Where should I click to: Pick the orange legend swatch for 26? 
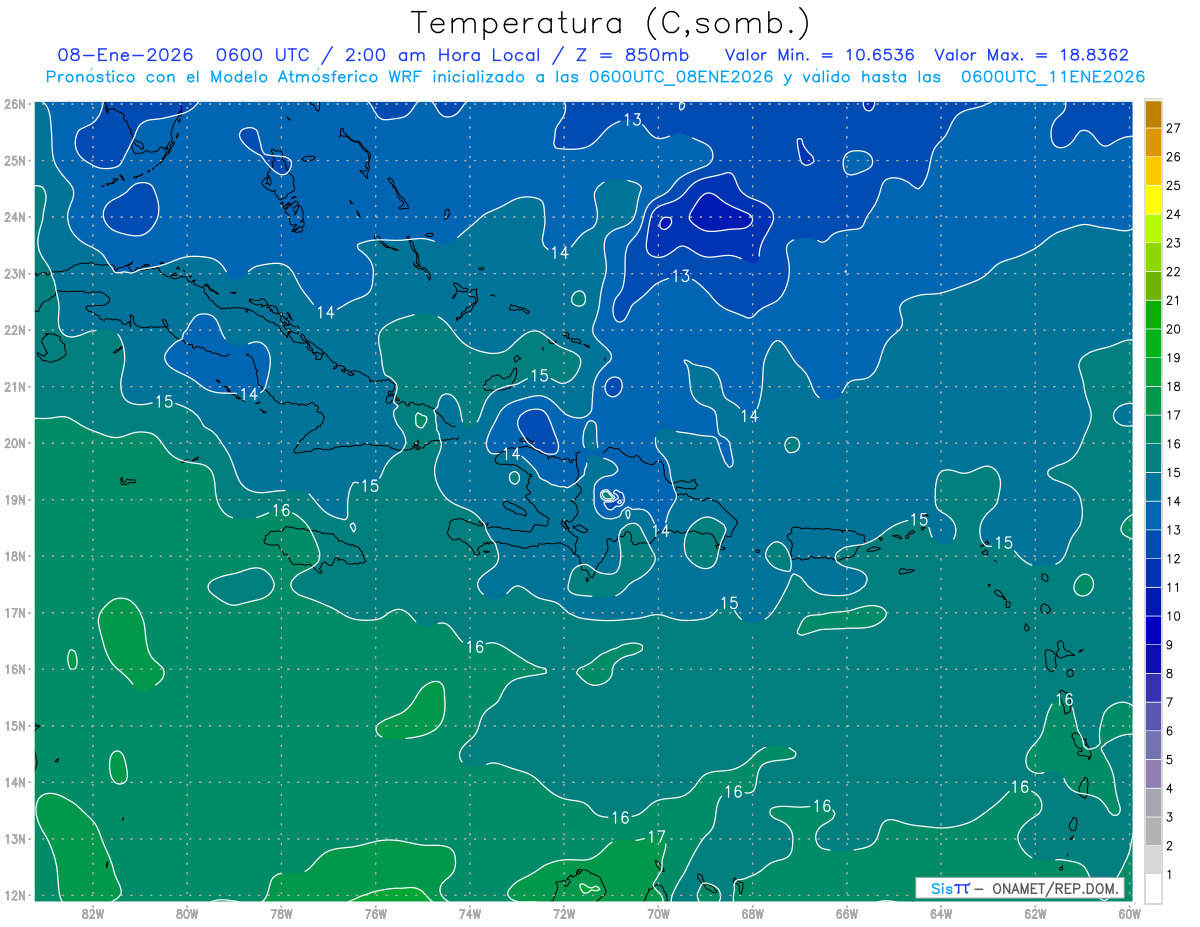point(1153,143)
